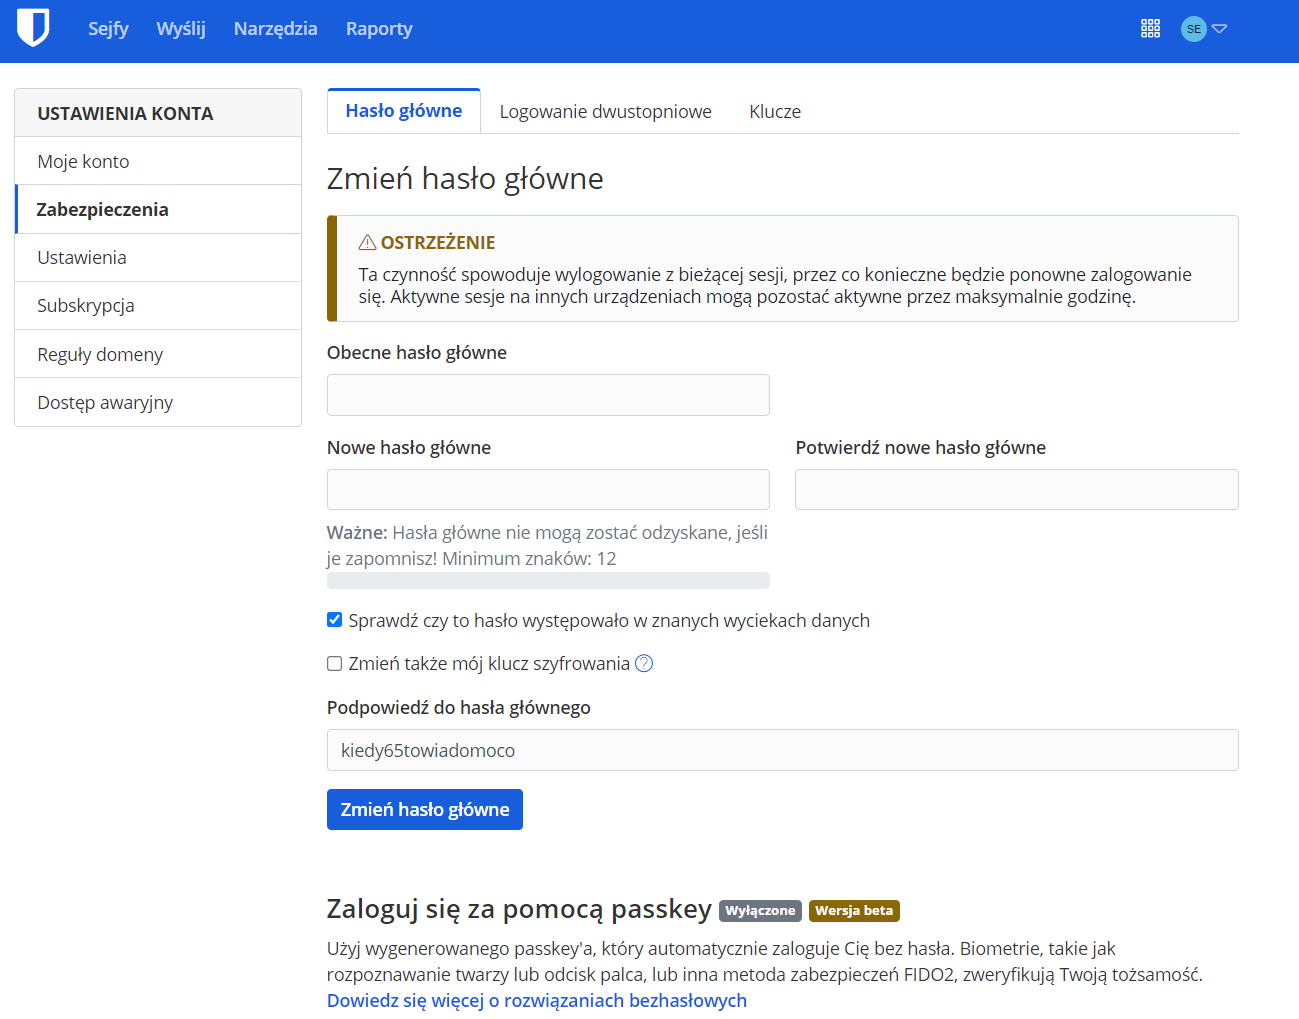Select the Hasło główne tab
The width and height of the screenshot is (1299, 1019).
point(404,111)
